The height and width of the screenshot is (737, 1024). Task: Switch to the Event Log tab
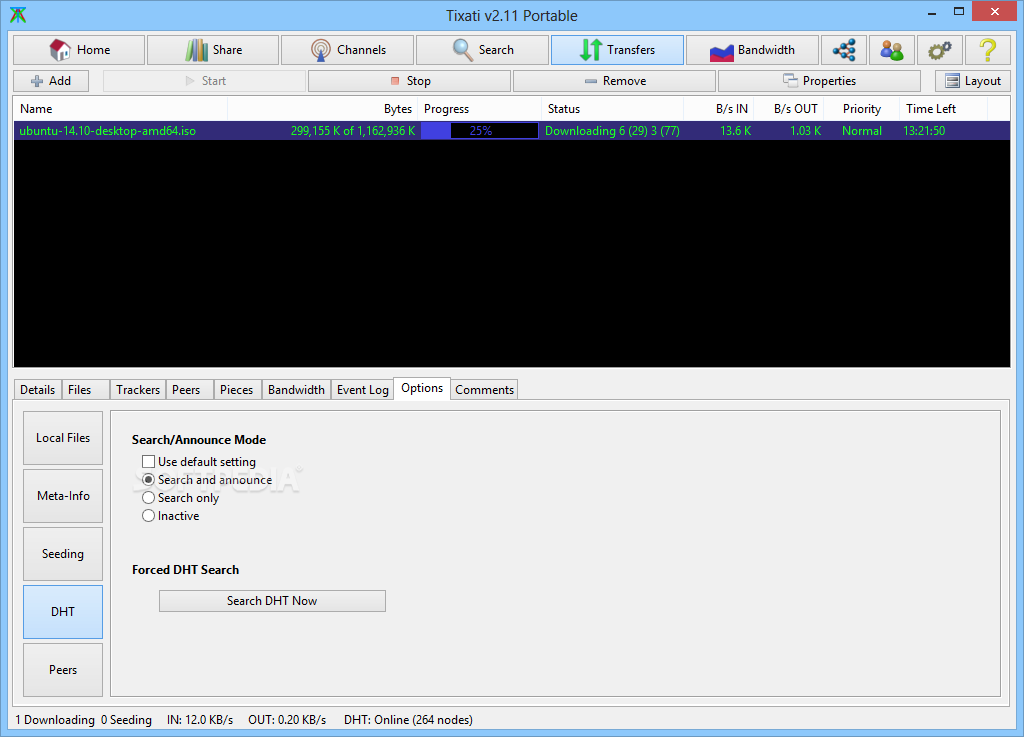pos(363,390)
